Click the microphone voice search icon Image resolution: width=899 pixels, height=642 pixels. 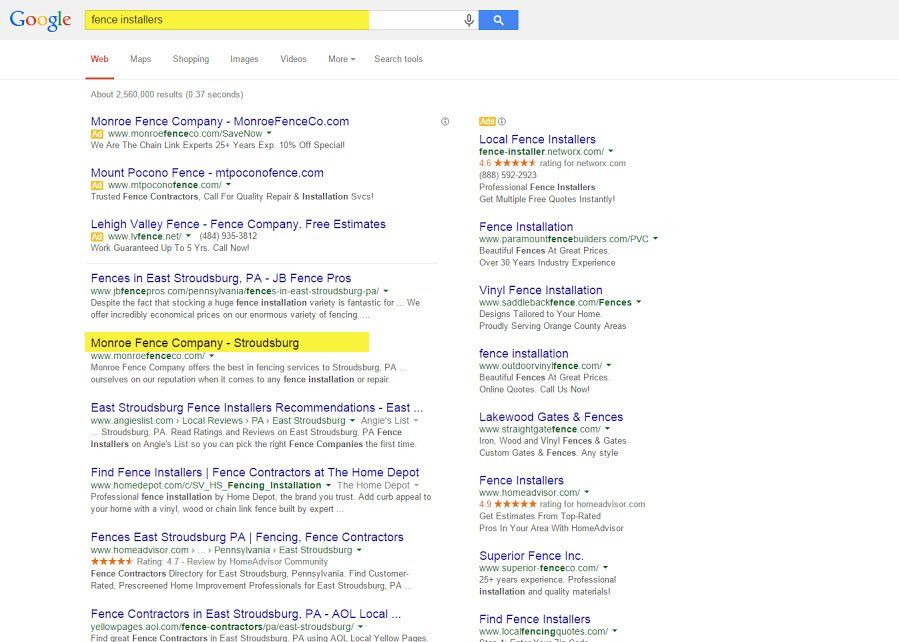(x=469, y=20)
